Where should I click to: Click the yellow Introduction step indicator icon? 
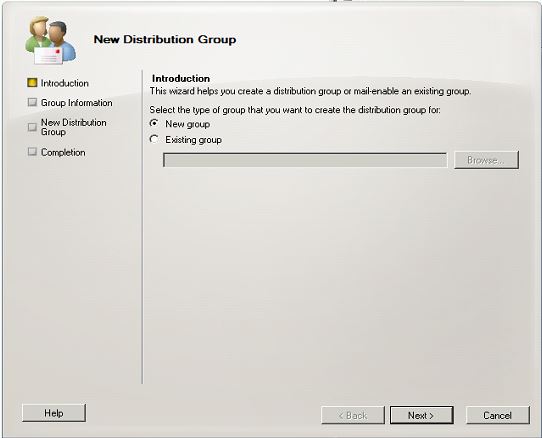32,83
